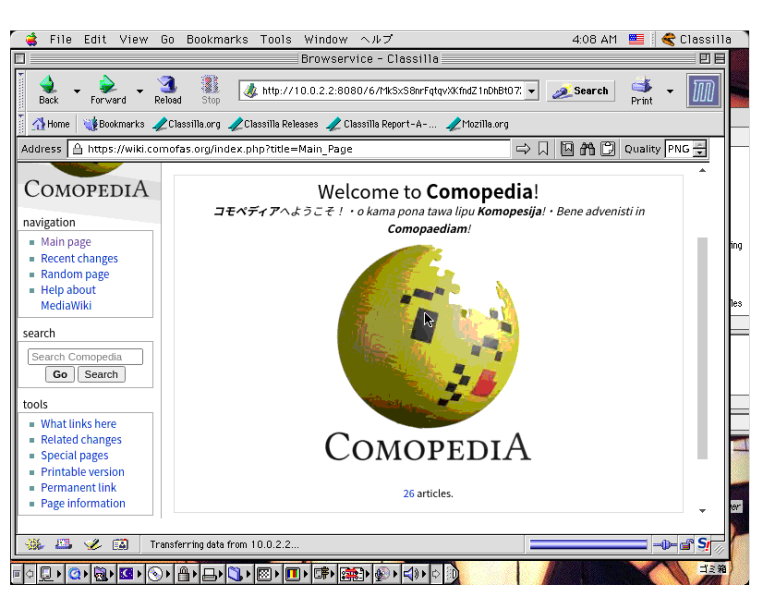The width and height of the screenshot is (763, 597).
Task: Open the Forward button history dropdown arrow
Action: 140,91
